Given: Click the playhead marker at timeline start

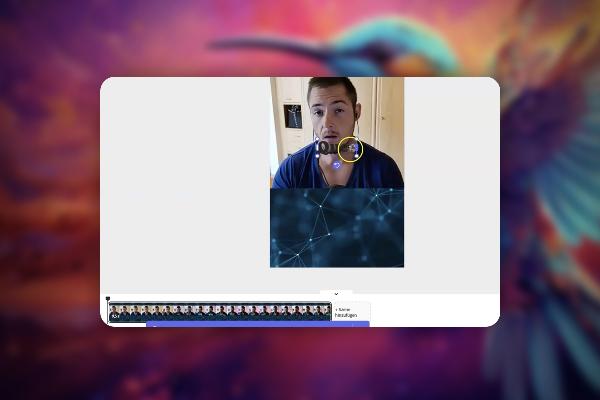Looking at the screenshot, I should pyautogui.click(x=108, y=298).
